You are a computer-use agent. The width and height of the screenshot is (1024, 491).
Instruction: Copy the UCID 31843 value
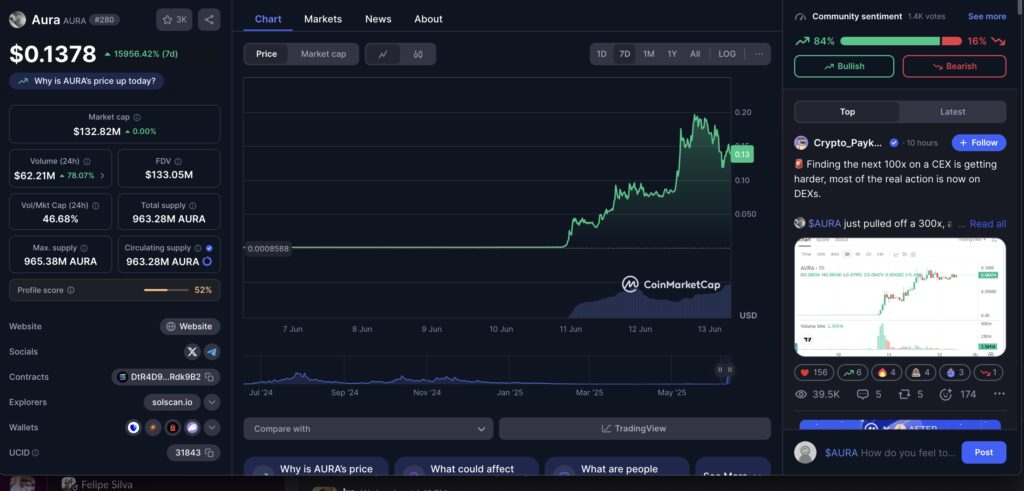click(x=210, y=452)
